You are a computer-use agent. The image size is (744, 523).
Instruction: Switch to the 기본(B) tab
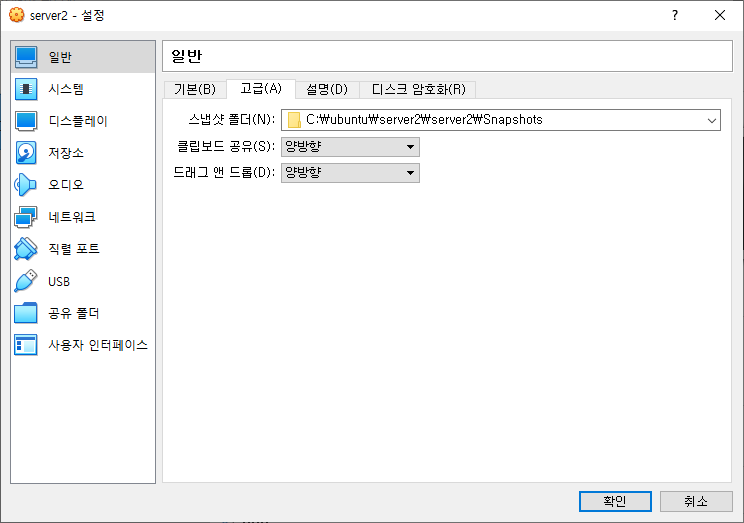pyautogui.click(x=195, y=89)
